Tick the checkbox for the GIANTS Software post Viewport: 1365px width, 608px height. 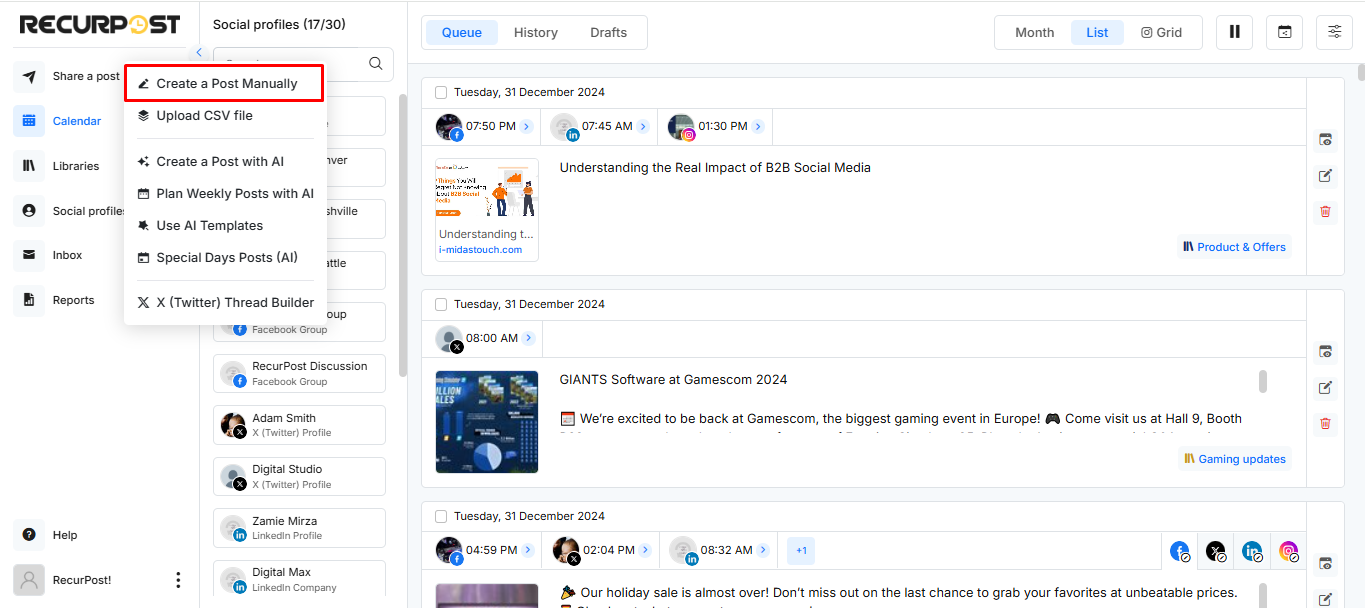(x=441, y=304)
